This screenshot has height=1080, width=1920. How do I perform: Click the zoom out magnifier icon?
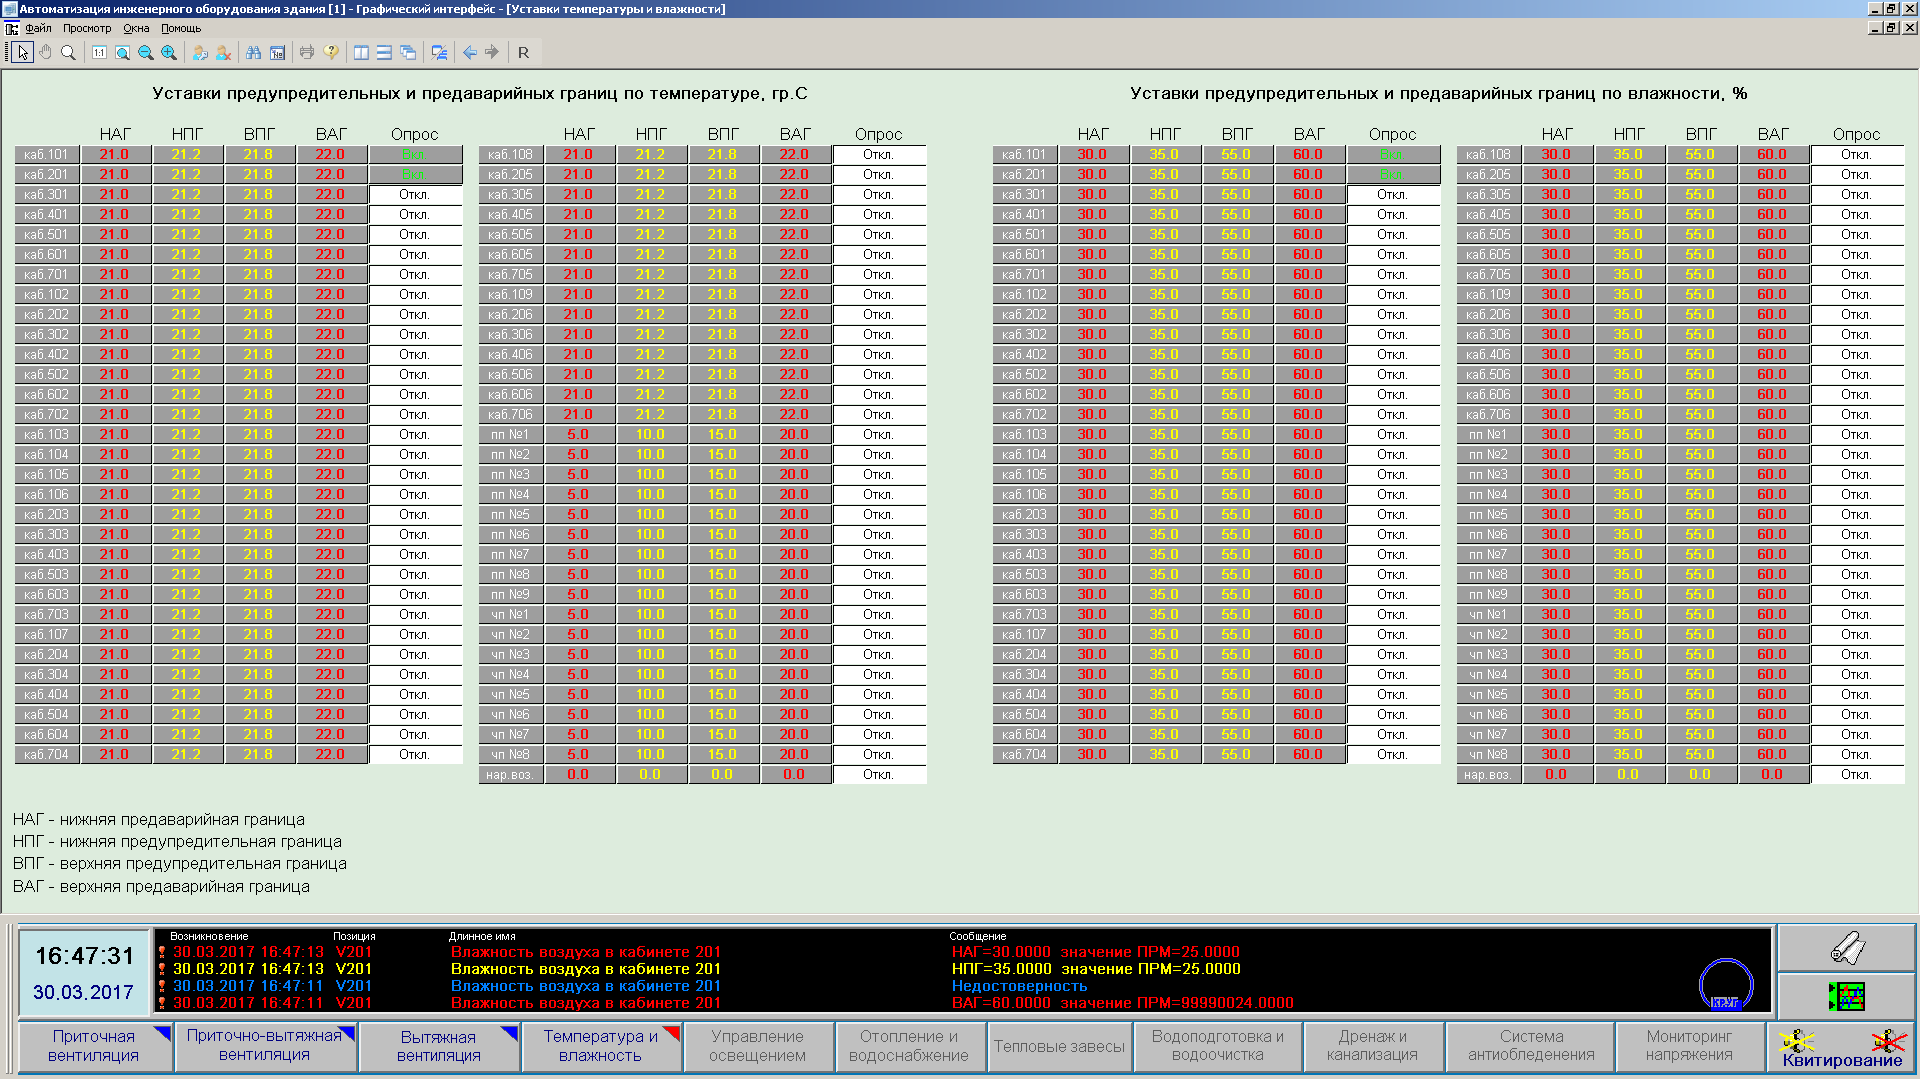coord(146,52)
